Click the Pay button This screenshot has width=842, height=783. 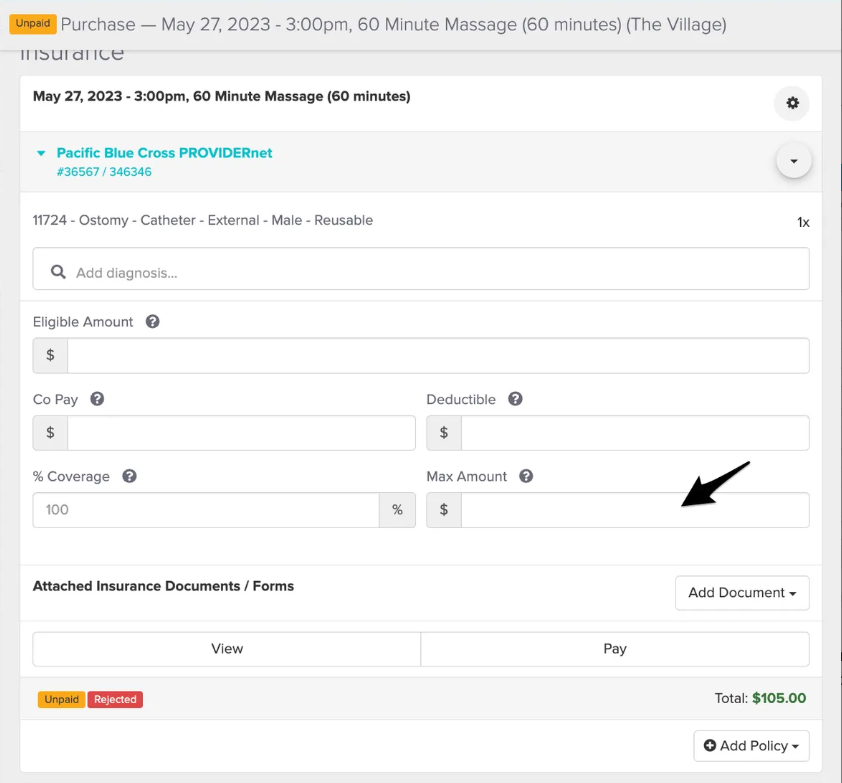pyautogui.click(x=615, y=649)
